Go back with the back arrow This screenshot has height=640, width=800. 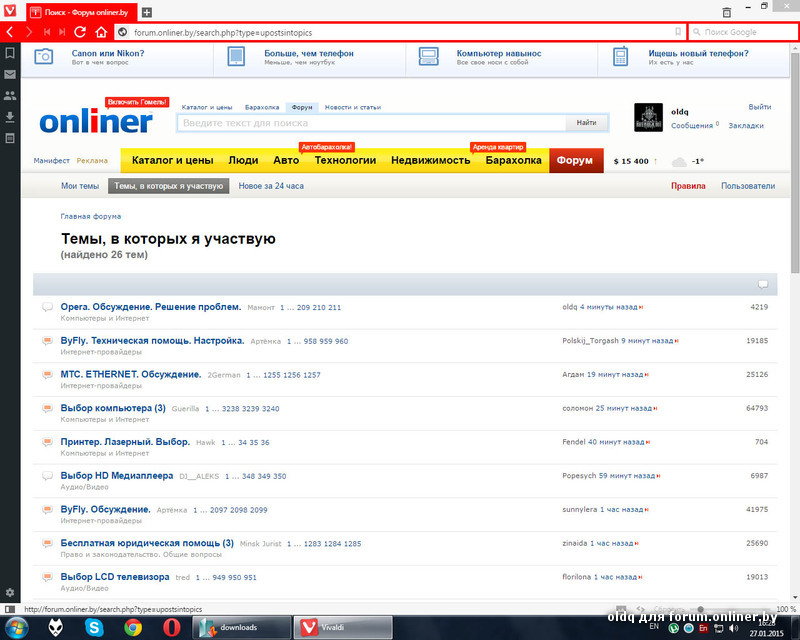tap(10, 32)
